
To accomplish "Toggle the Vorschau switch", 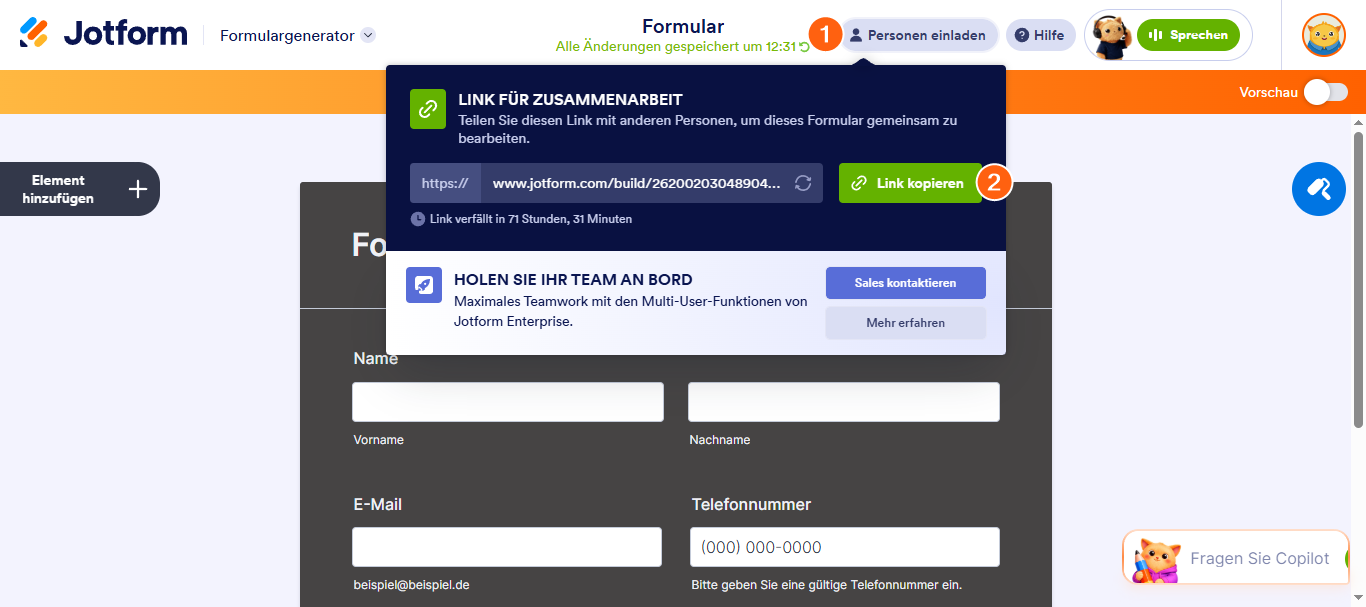I will [1325, 92].
